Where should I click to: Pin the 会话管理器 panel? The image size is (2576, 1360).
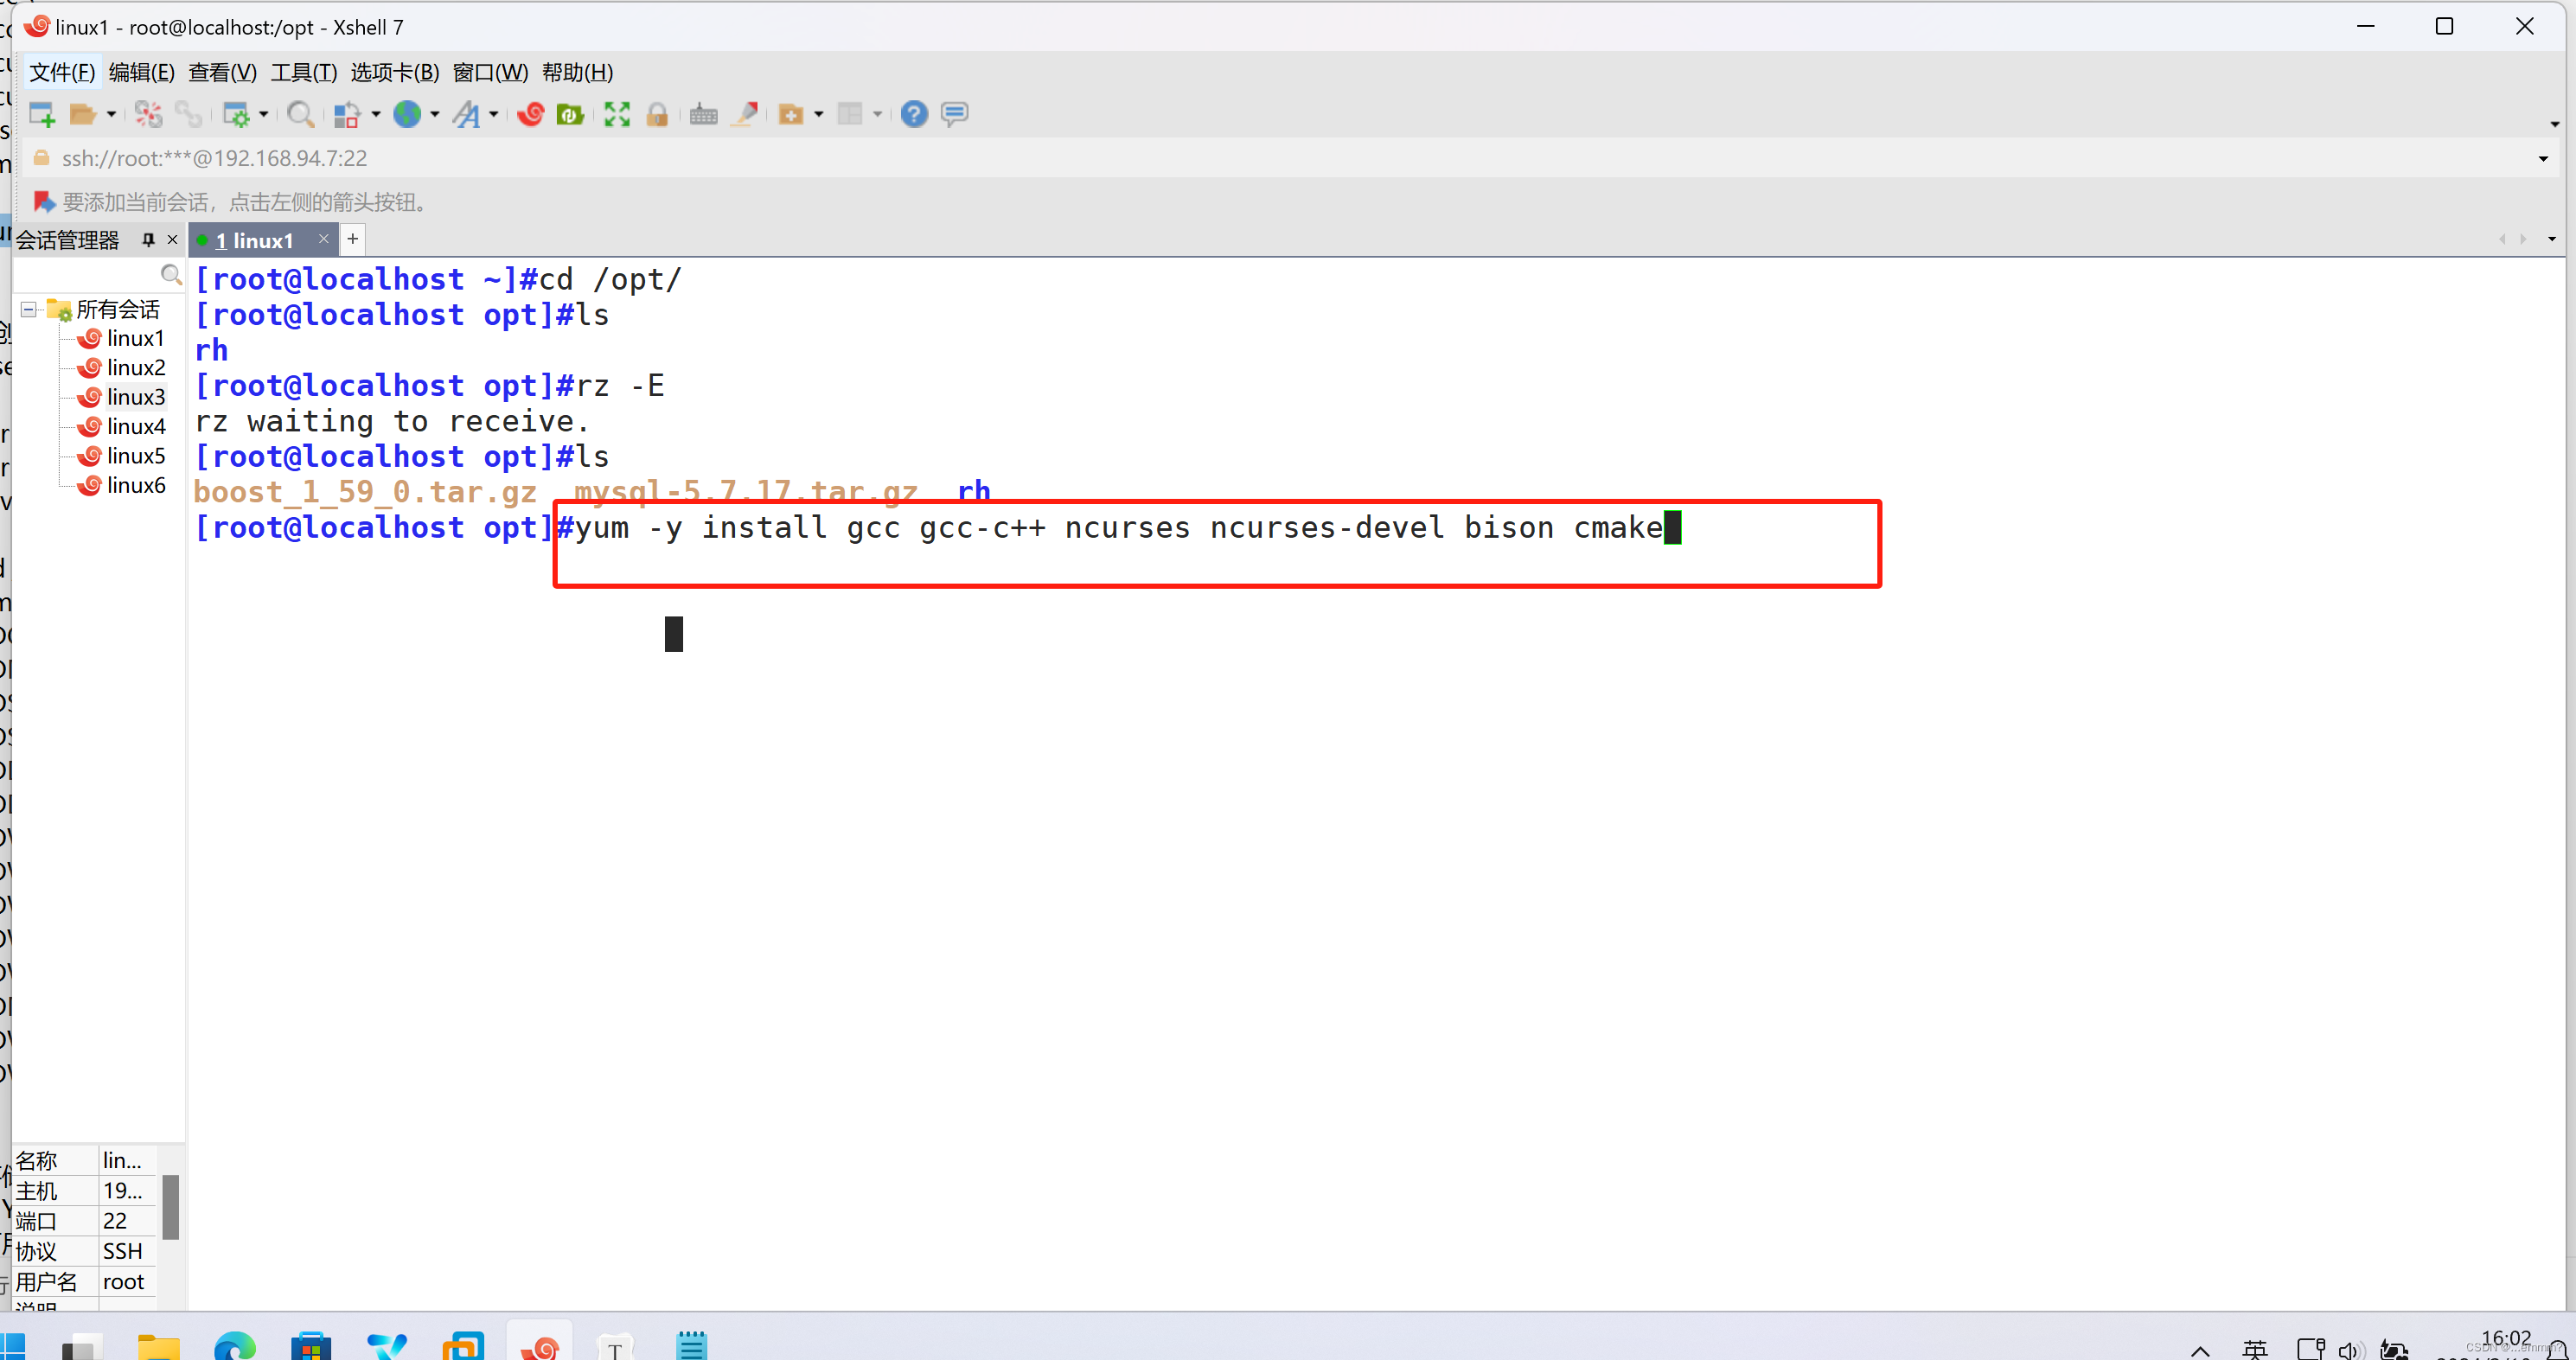[x=149, y=239]
